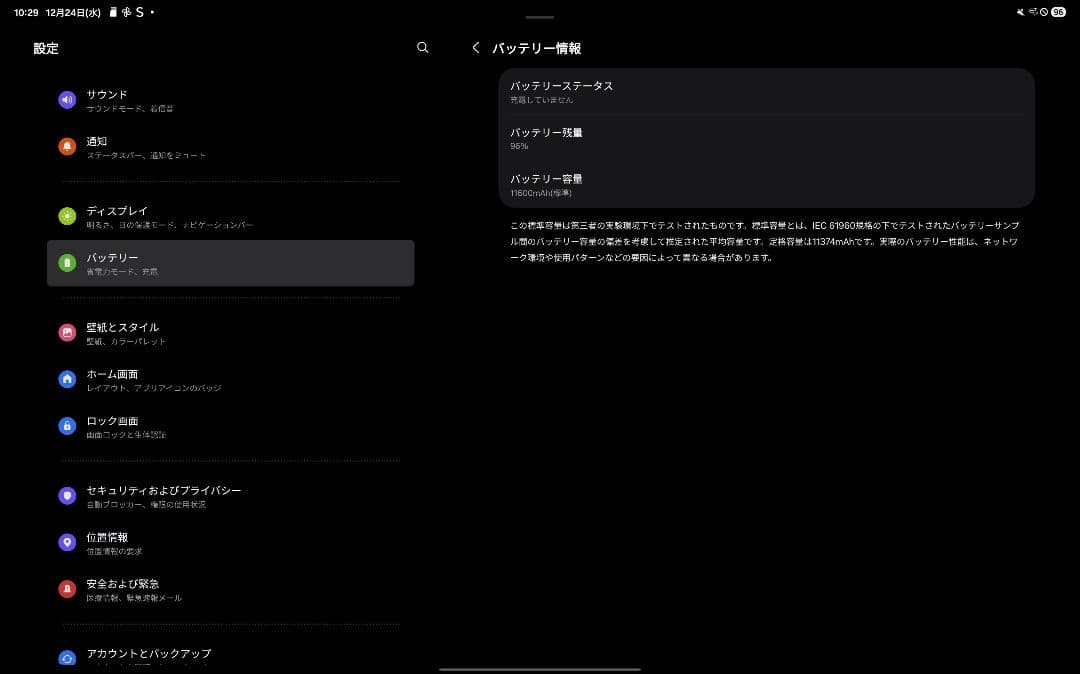1080x674 pixels.
Task: Click the blue ロック画面 padlock icon
Action: (x=67, y=426)
